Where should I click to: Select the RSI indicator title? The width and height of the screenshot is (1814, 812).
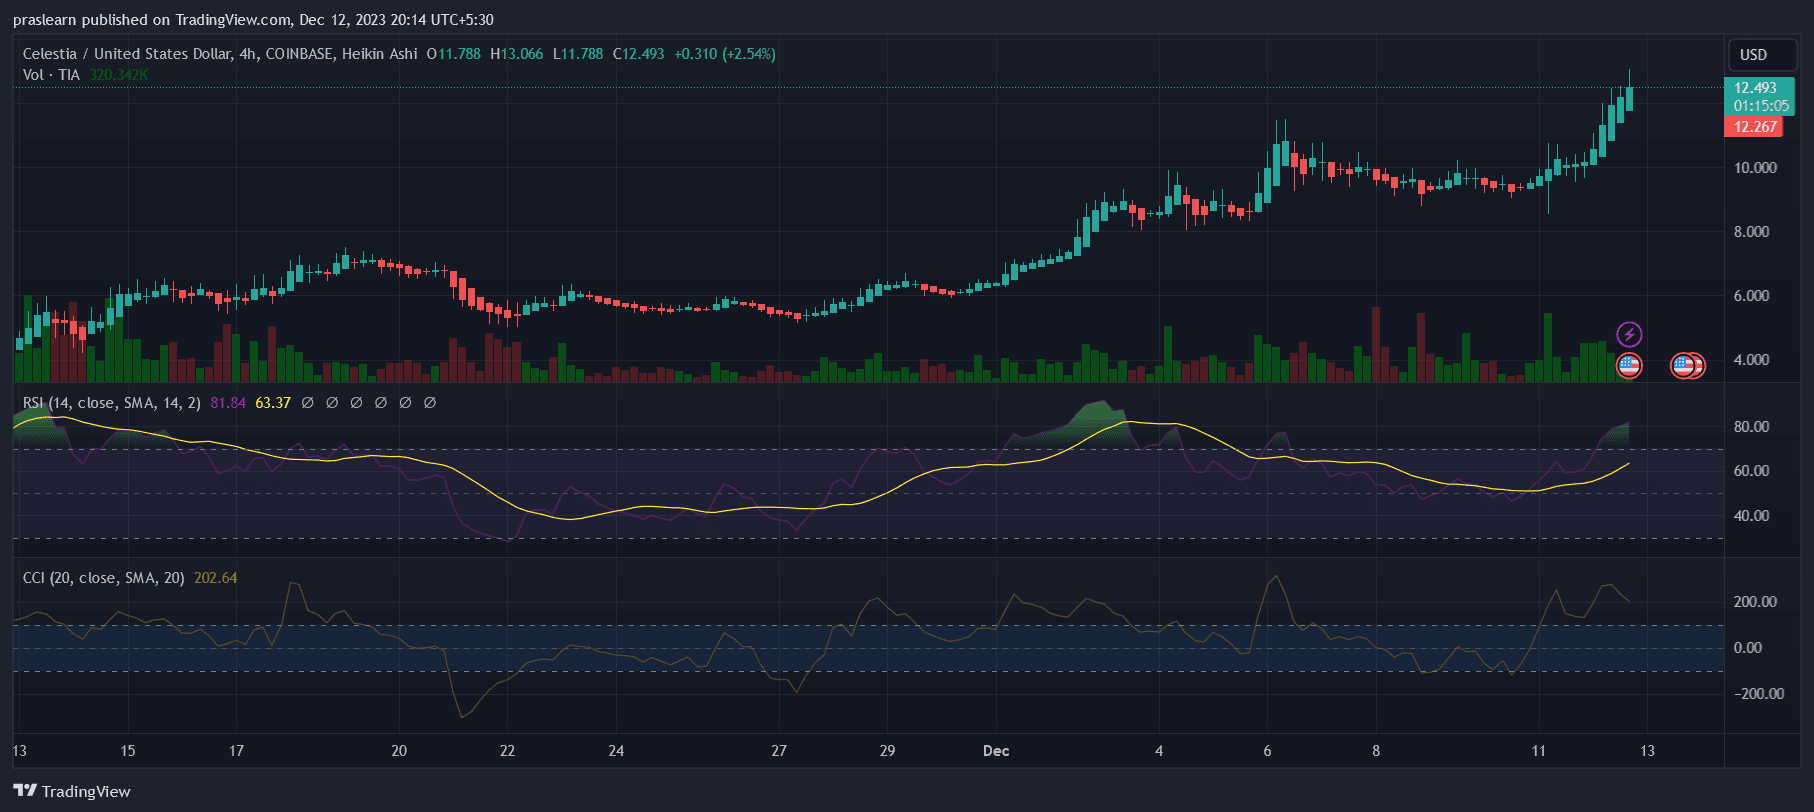coord(112,403)
